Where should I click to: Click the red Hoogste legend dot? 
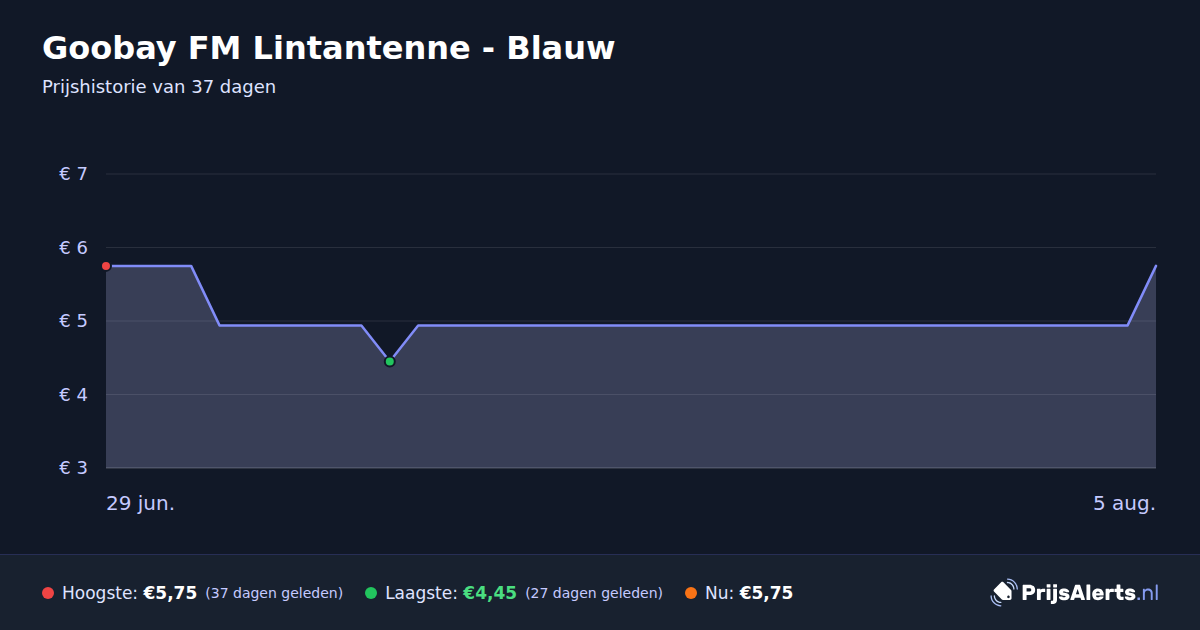click(48, 593)
